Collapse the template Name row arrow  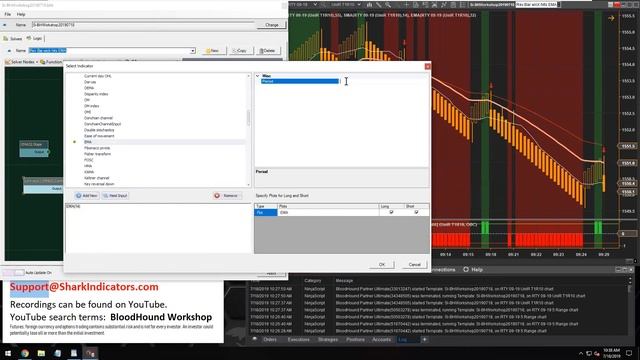[5, 25]
